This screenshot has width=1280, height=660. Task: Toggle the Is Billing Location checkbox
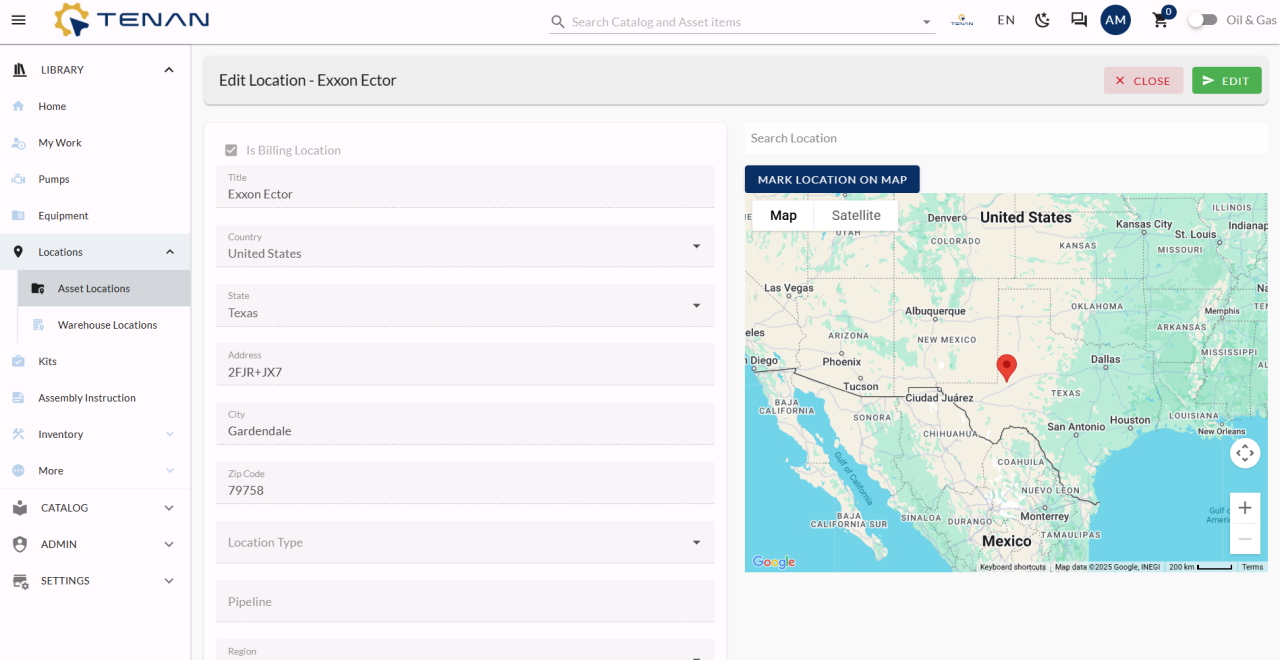[231, 150]
